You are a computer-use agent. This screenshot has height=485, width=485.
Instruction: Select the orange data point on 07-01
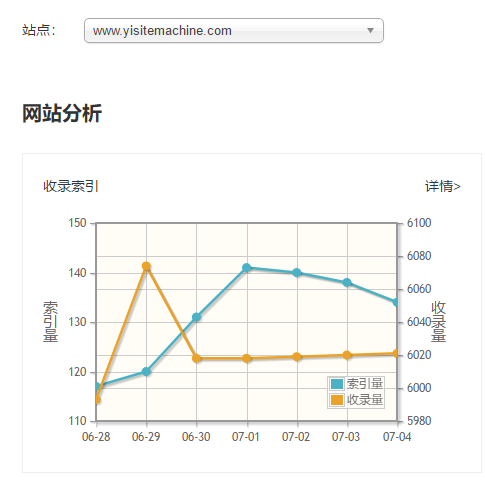tap(247, 358)
